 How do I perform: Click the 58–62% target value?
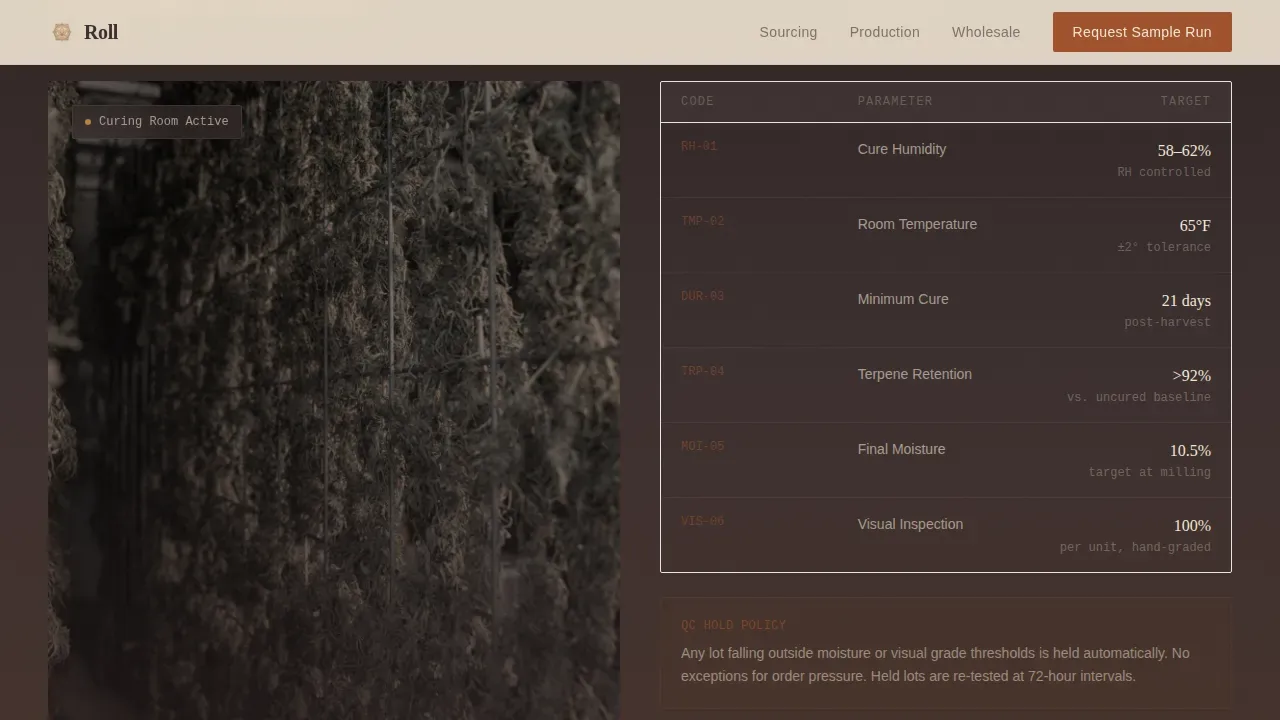point(1184,151)
